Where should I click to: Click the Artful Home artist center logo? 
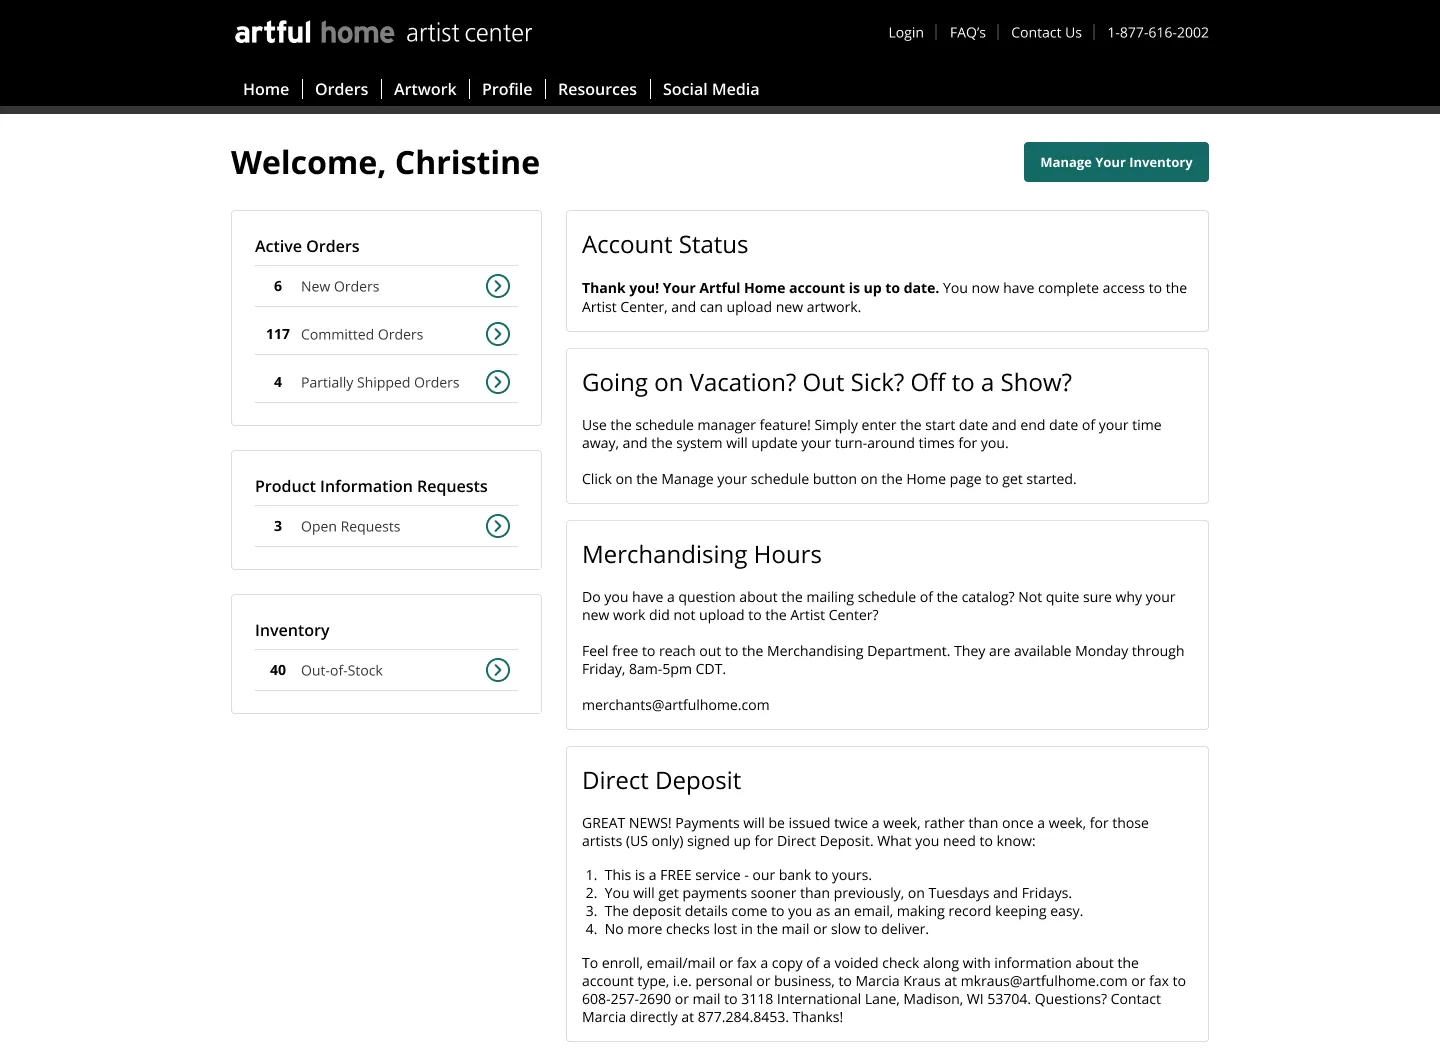click(383, 33)
